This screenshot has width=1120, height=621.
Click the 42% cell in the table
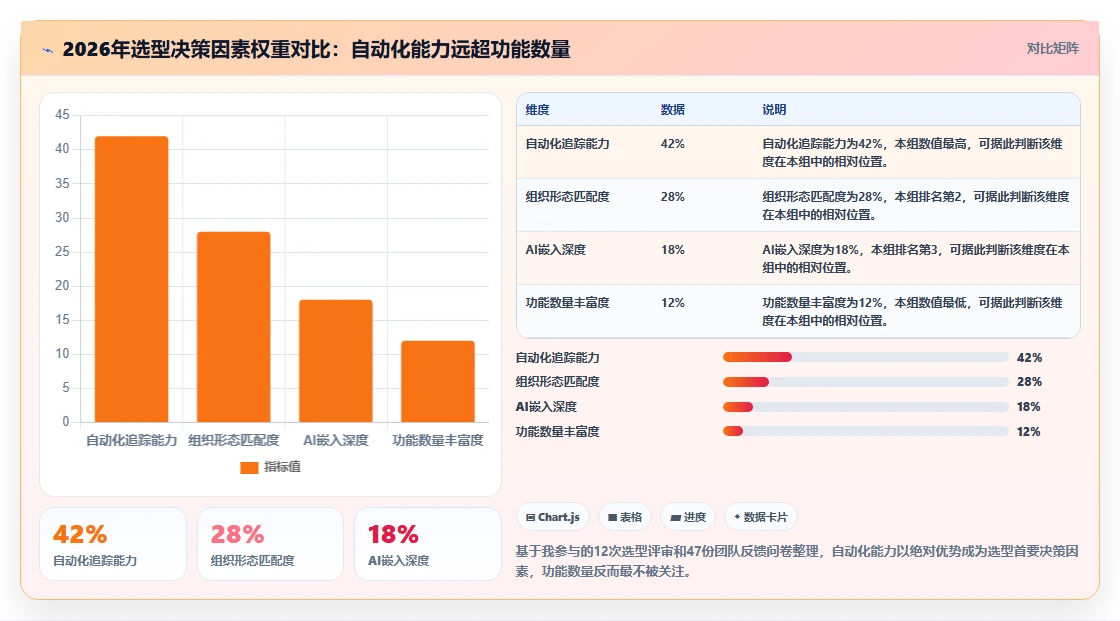click(x=672, y=144)
